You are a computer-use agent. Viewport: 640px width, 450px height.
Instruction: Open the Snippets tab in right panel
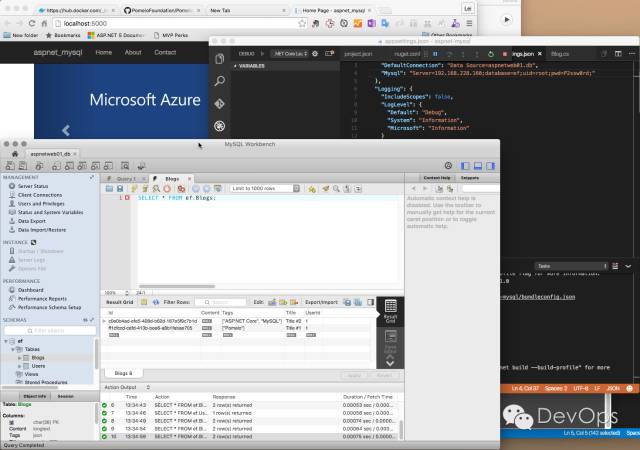470,178
